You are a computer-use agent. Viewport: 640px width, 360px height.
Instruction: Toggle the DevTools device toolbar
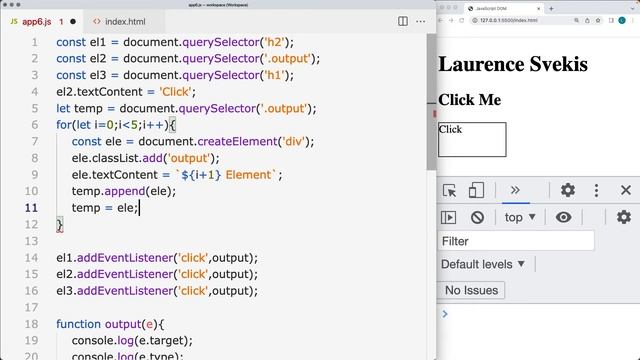(476, 191)
